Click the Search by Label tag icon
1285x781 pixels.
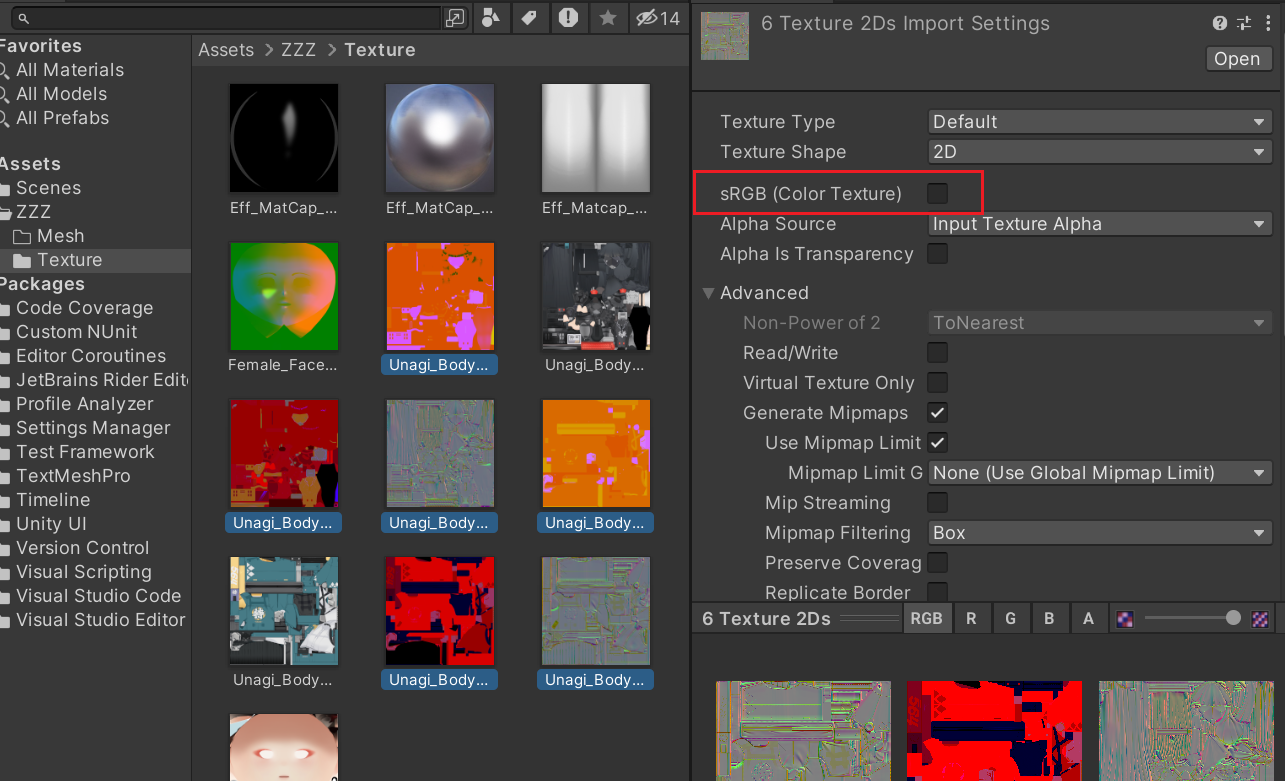pyautogui.click(x=529, y=18)
